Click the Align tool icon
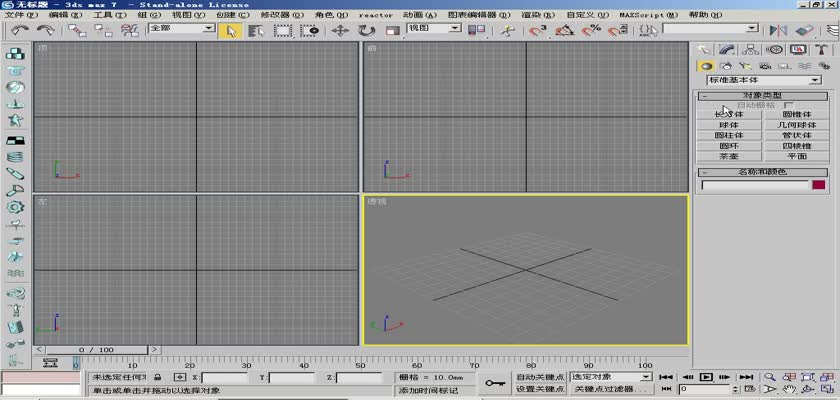 tap(804, 31)
